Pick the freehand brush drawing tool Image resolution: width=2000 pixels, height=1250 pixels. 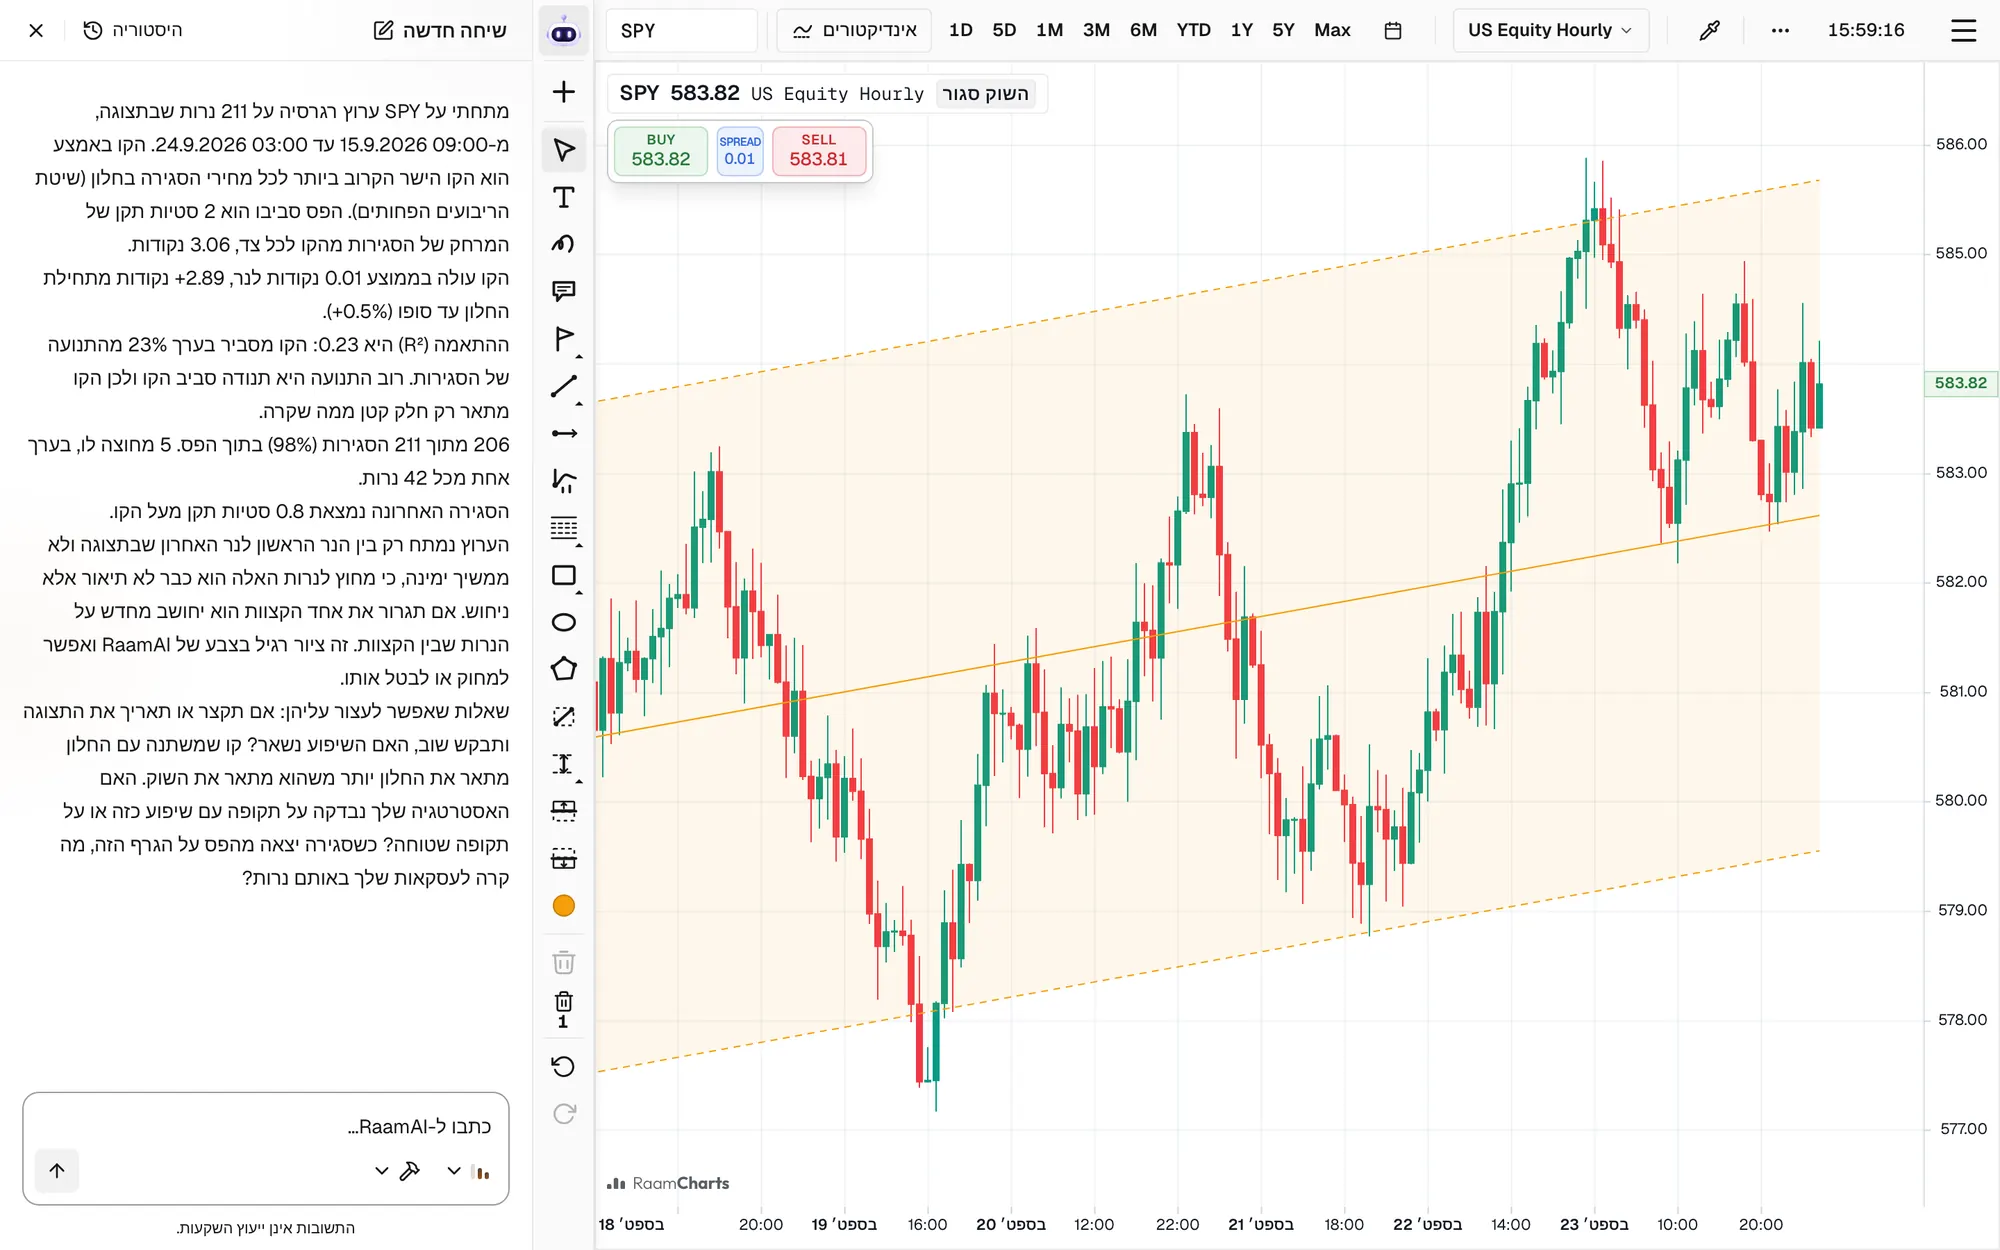[564, 244]
